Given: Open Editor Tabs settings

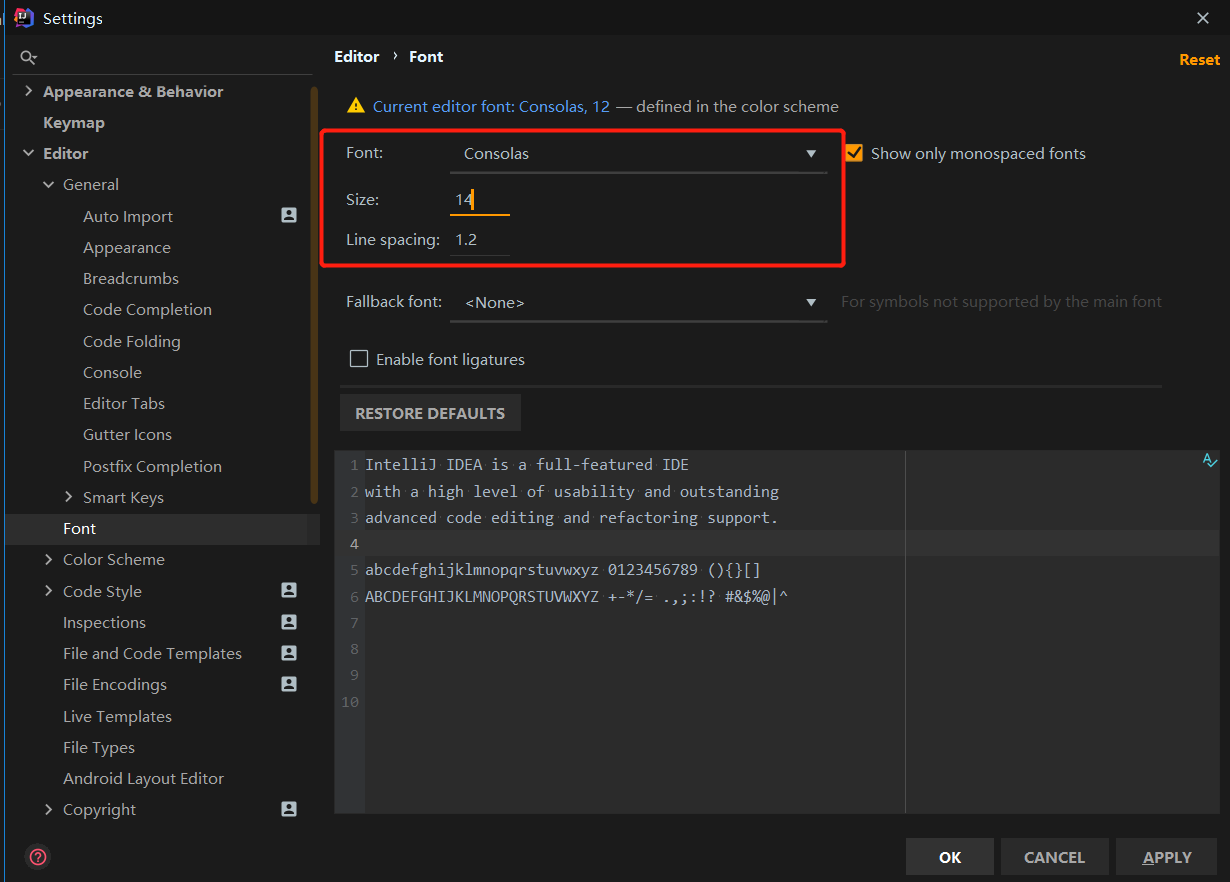Looking at the screenshot, I should pos(124,403).
